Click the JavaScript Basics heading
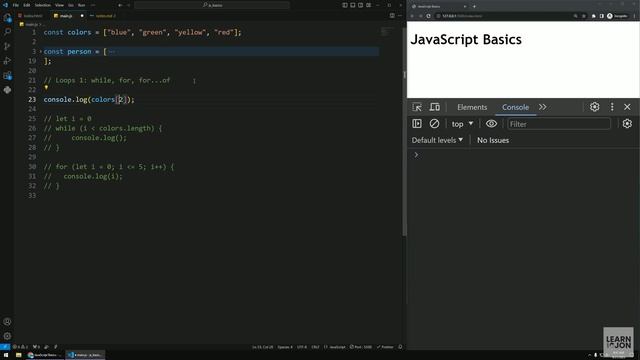This screenshot has width=640, height=360. (x=466, y=40)
